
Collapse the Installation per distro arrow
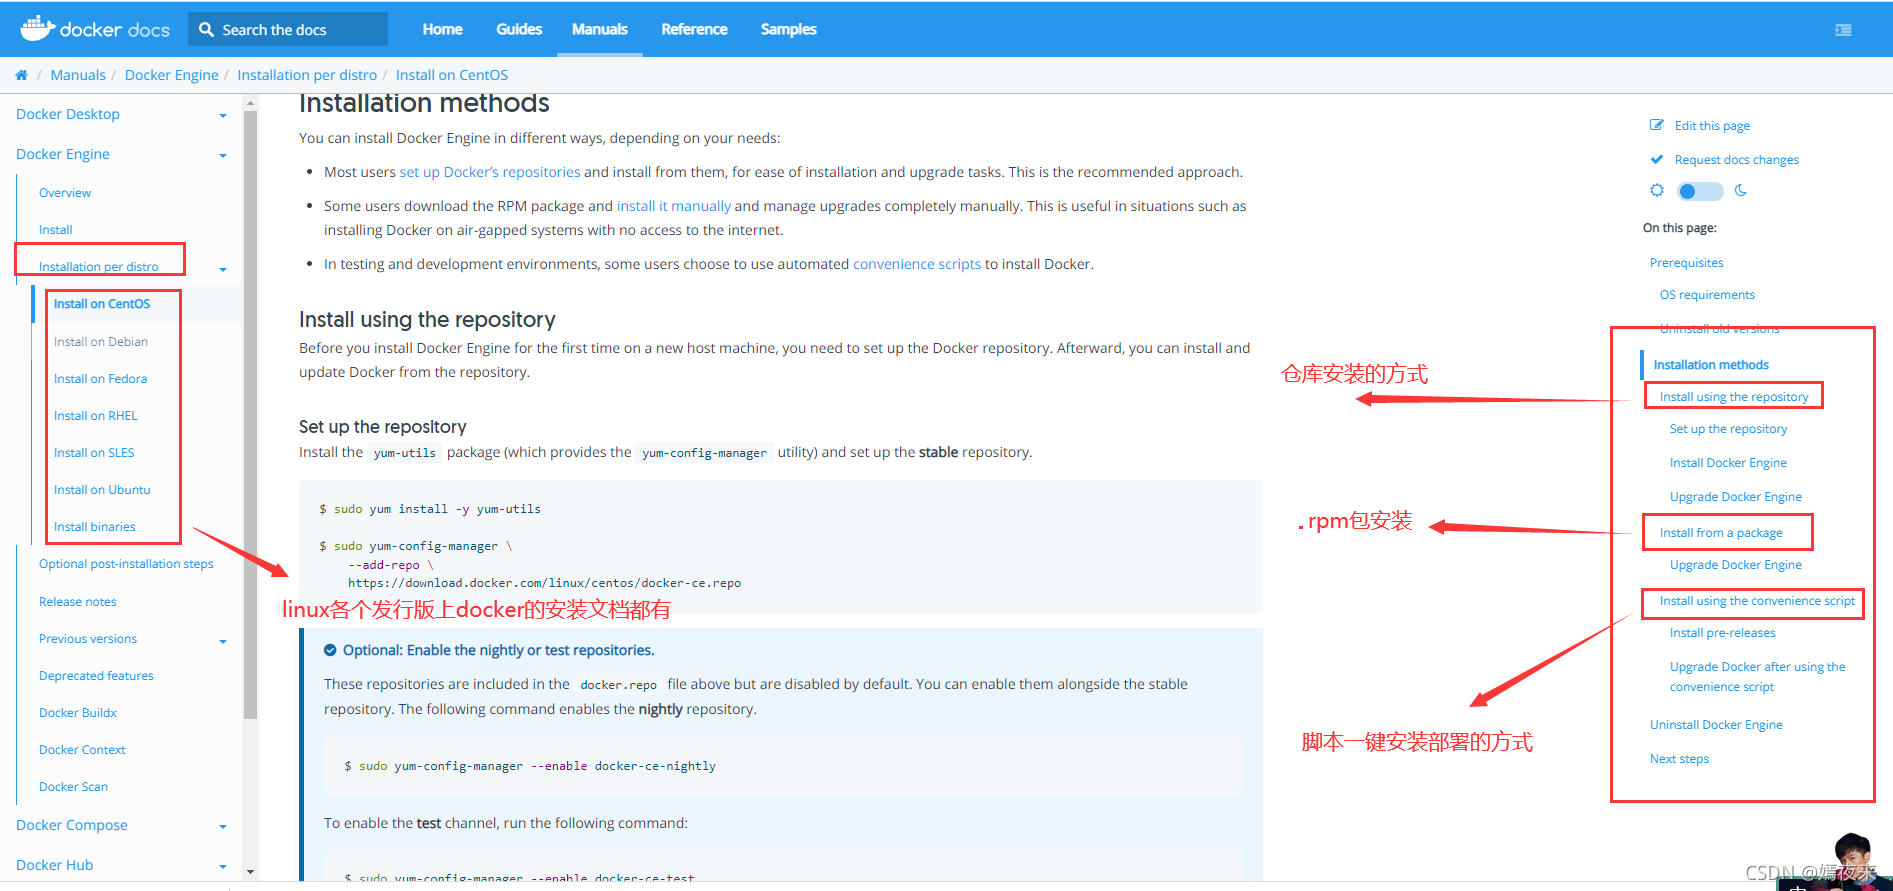tap(222, 269)
